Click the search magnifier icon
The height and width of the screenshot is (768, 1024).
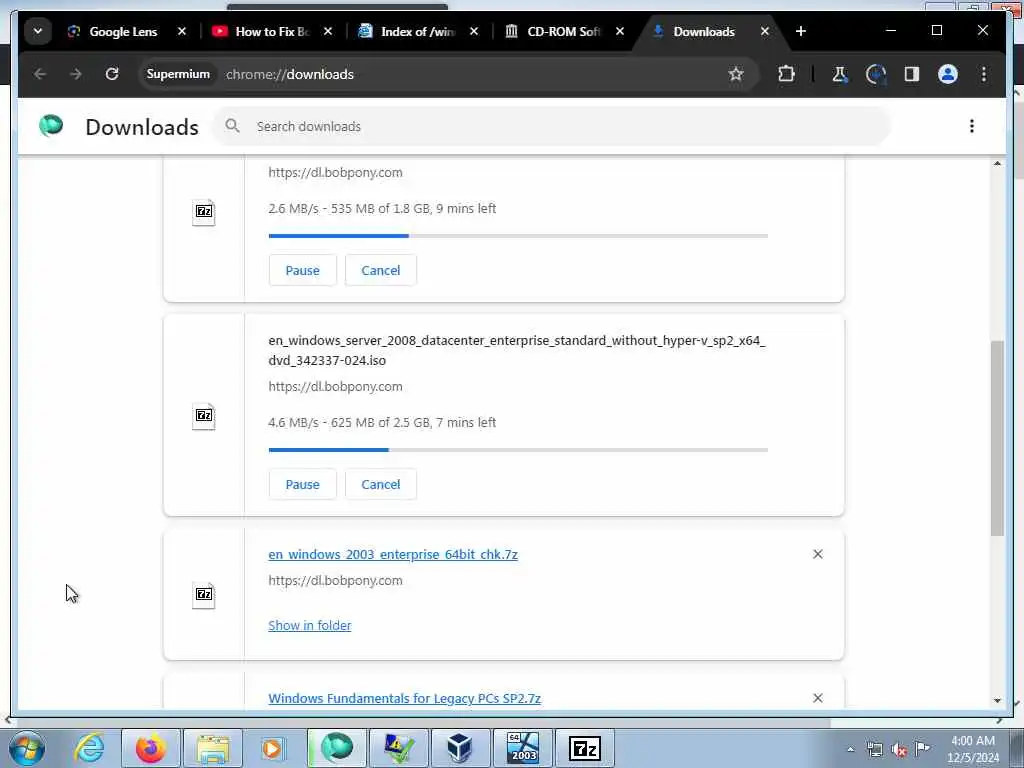tap(232, 126)
